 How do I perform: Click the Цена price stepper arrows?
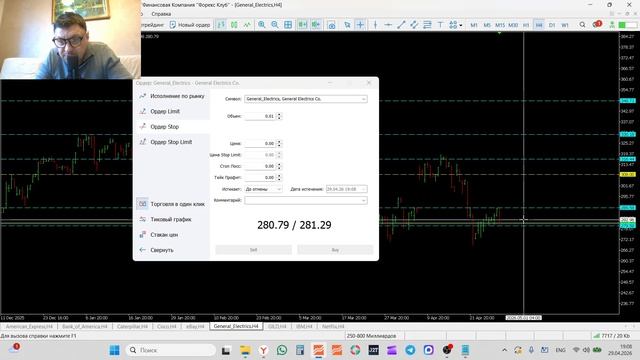click(279, 144)
